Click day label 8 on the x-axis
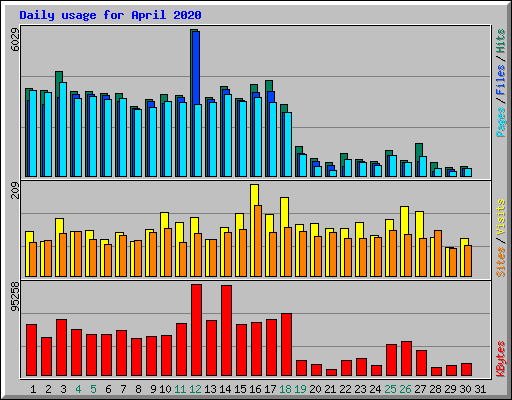Screen dimensions: 512x400 click(x=138, y=389)
